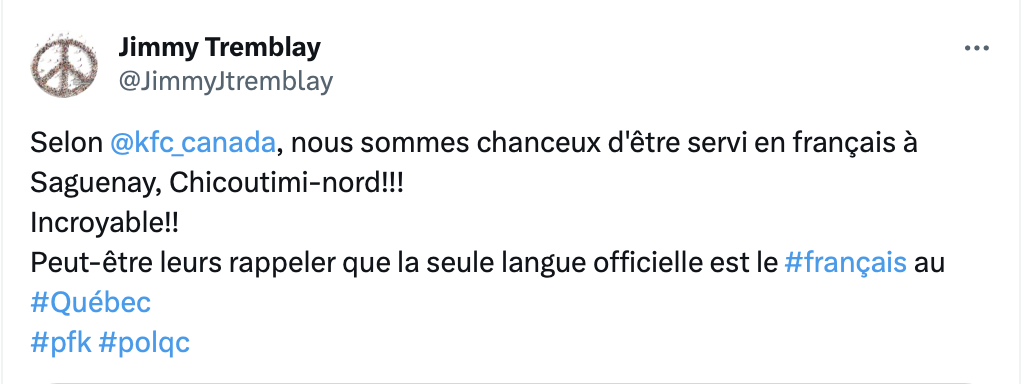
Task: Click the word au after #français
Action: click(x=929, y=264)
